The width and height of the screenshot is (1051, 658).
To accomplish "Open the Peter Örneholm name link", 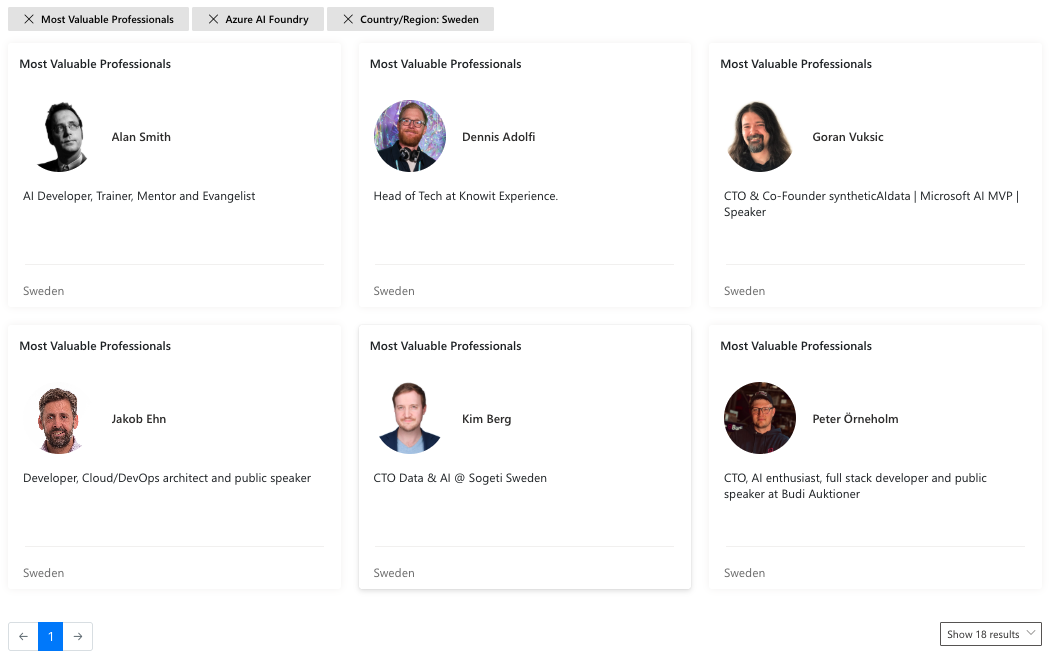I will coord(855,419).
